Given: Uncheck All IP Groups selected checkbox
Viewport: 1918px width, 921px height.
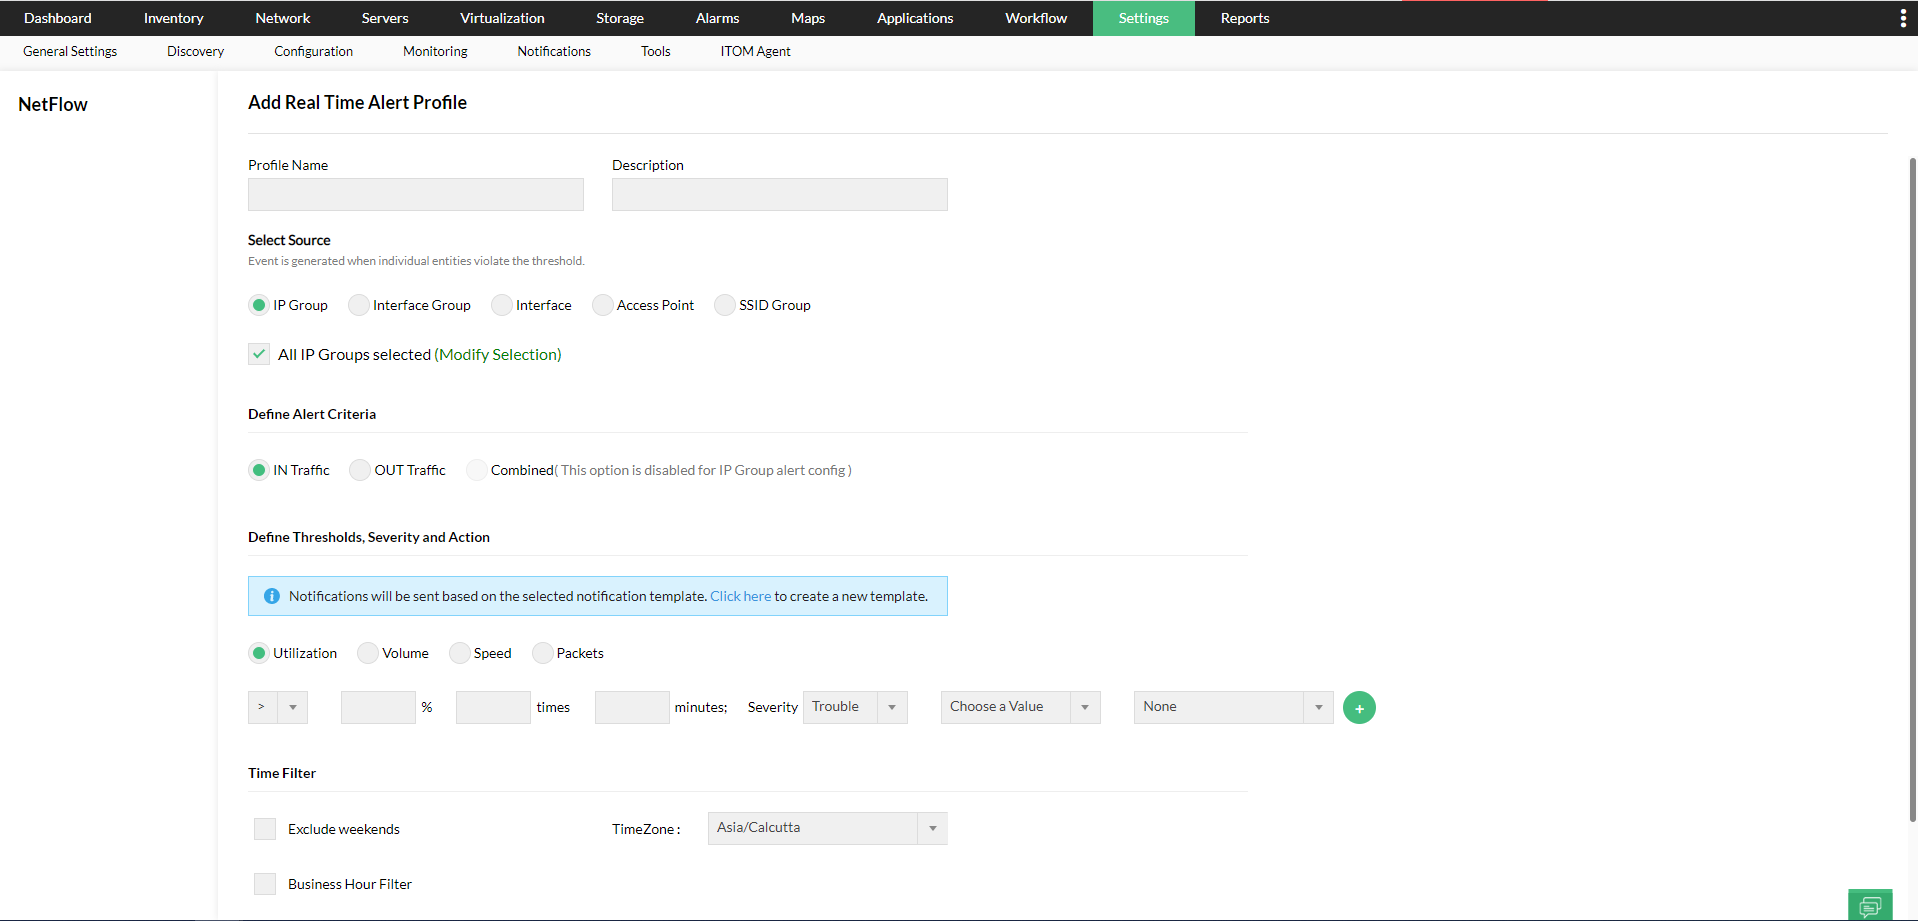Looking at the screenshot, I should tap(259, 354).
